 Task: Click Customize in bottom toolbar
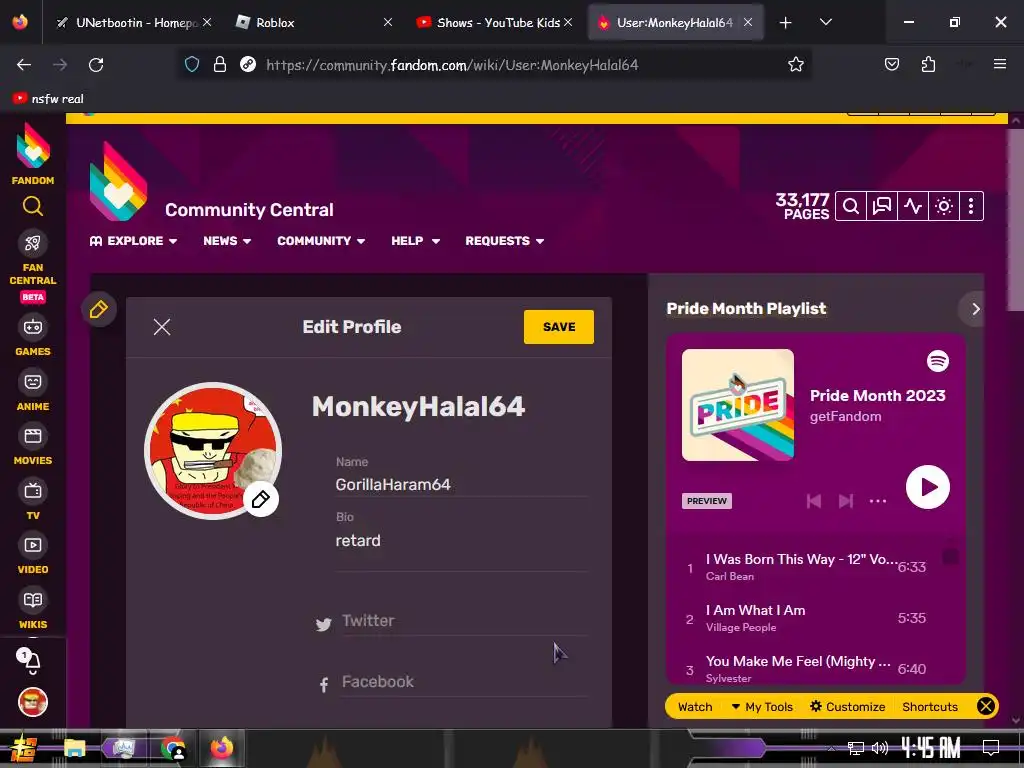tap(848, 707)
